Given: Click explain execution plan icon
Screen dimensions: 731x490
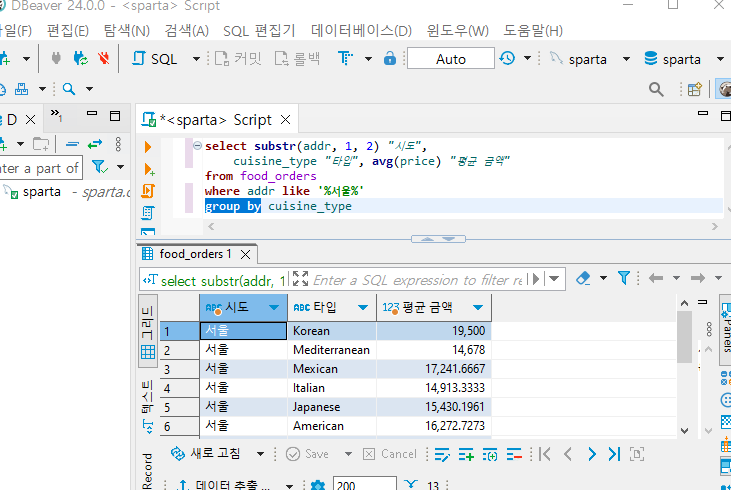Looking at the screenshot, I should pos(148,213).
